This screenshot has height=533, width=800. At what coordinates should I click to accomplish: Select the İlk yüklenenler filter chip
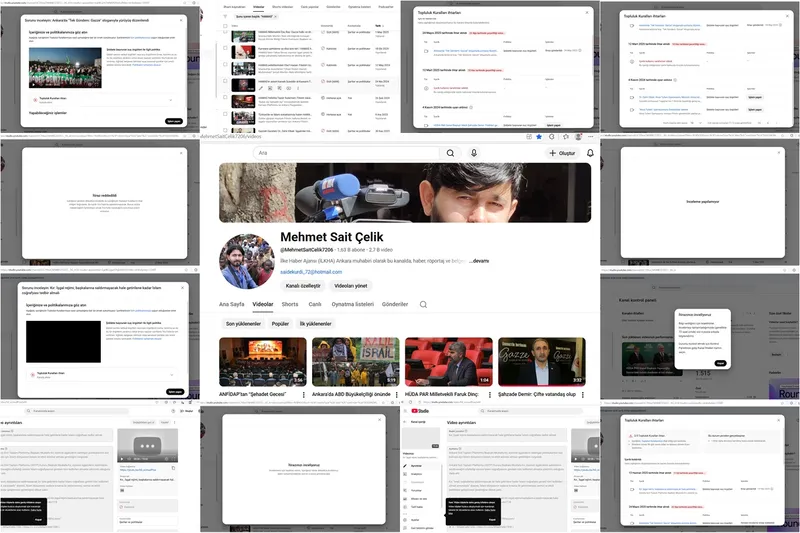pyautogui.click(x=325, y=324)
